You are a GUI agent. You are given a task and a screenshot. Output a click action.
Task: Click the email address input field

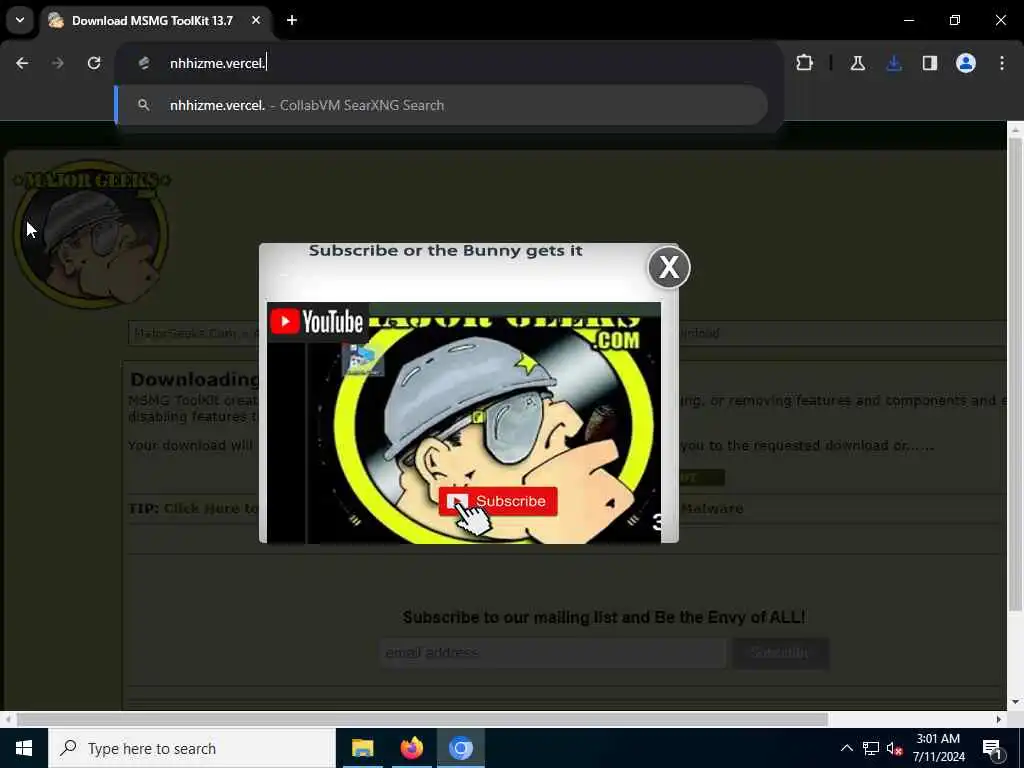tap(552, 652)
